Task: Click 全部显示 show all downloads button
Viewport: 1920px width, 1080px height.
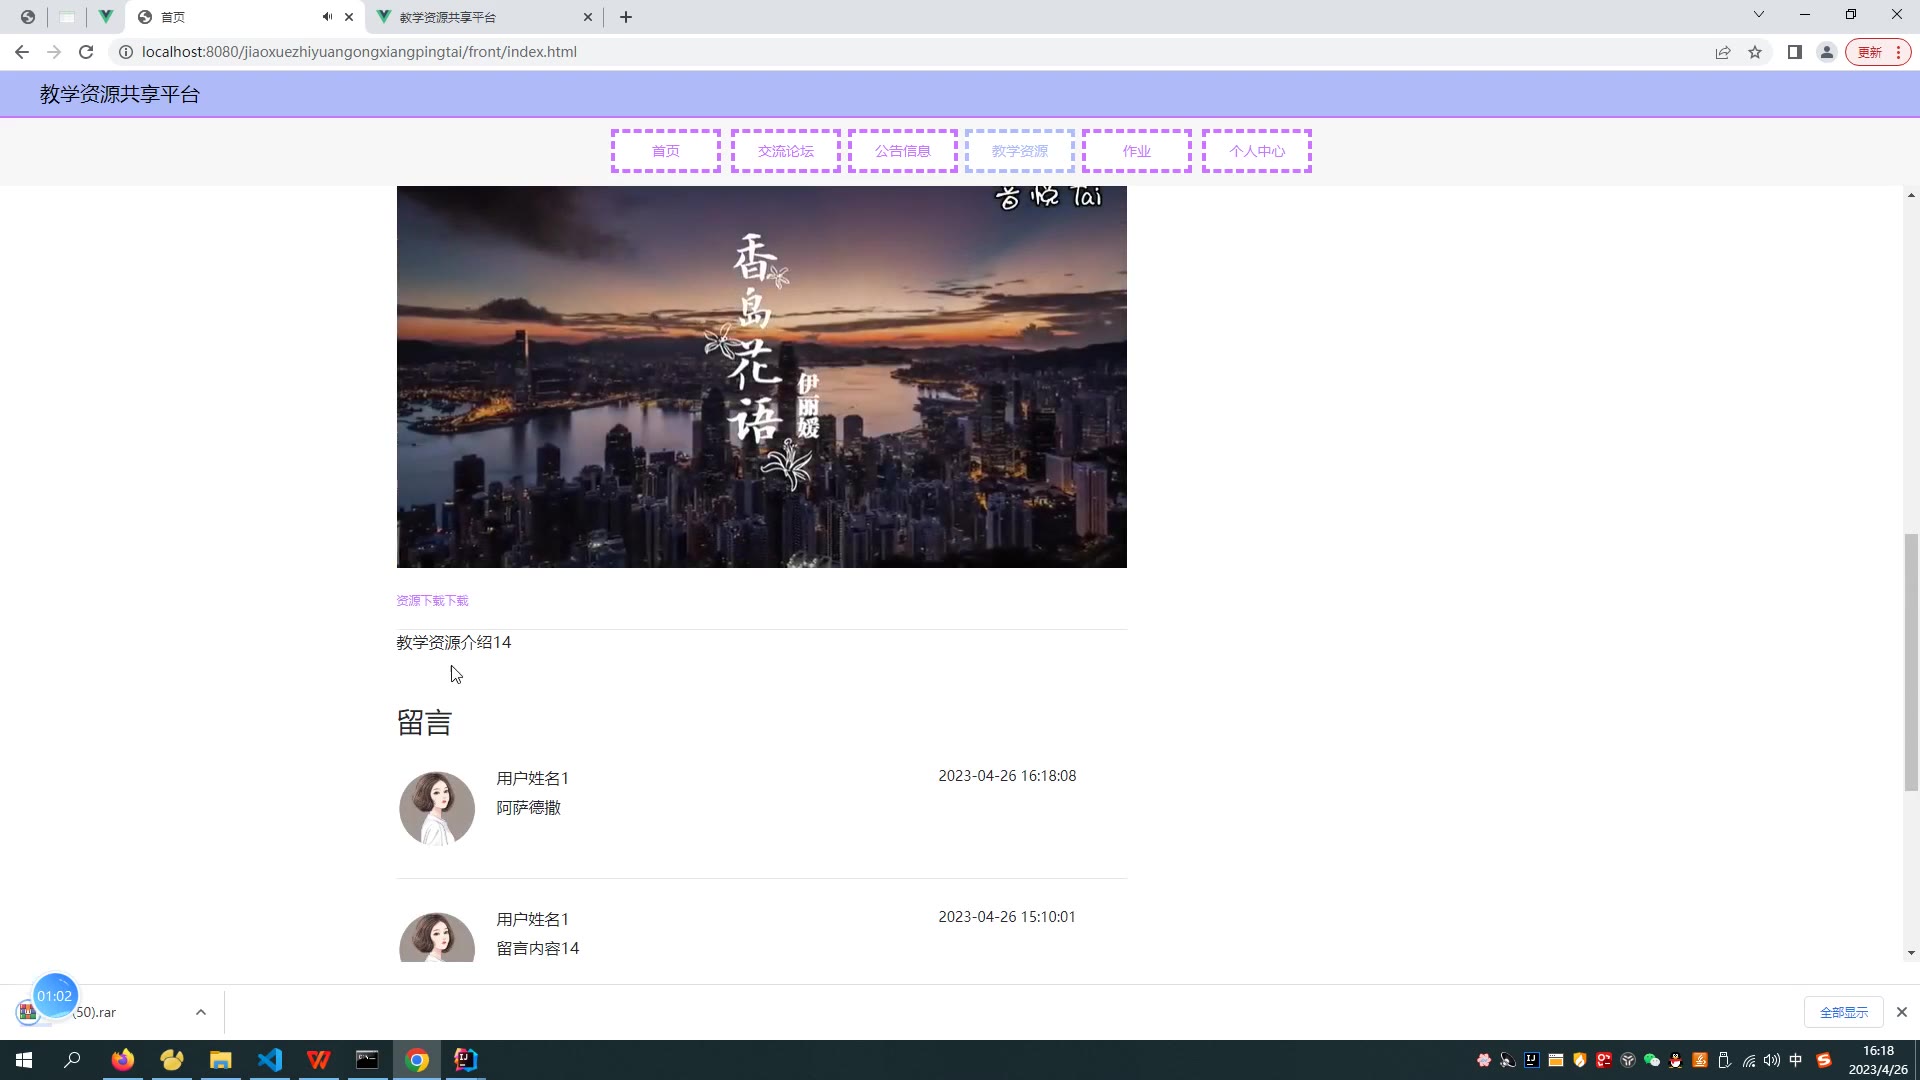Action: (x=1843, y=1012)
